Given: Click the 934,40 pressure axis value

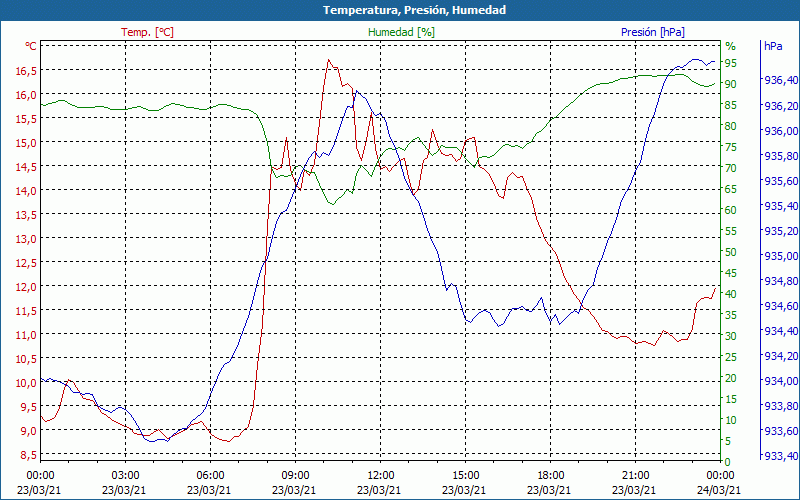Looking at the screenshot, I should click(781, 331).
